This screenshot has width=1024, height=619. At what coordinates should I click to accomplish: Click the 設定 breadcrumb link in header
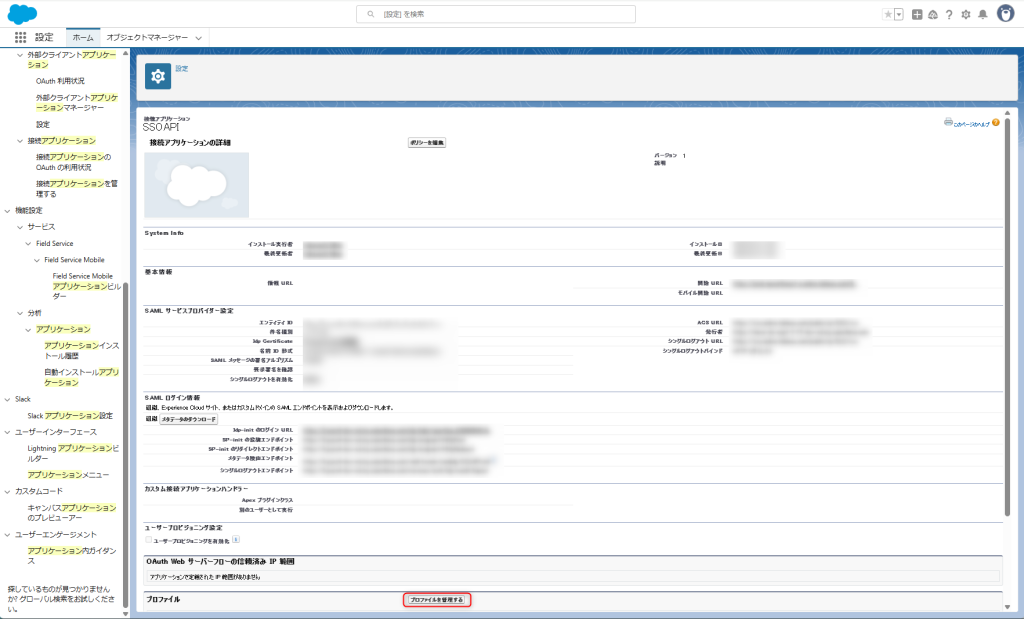tap(182, 69)
